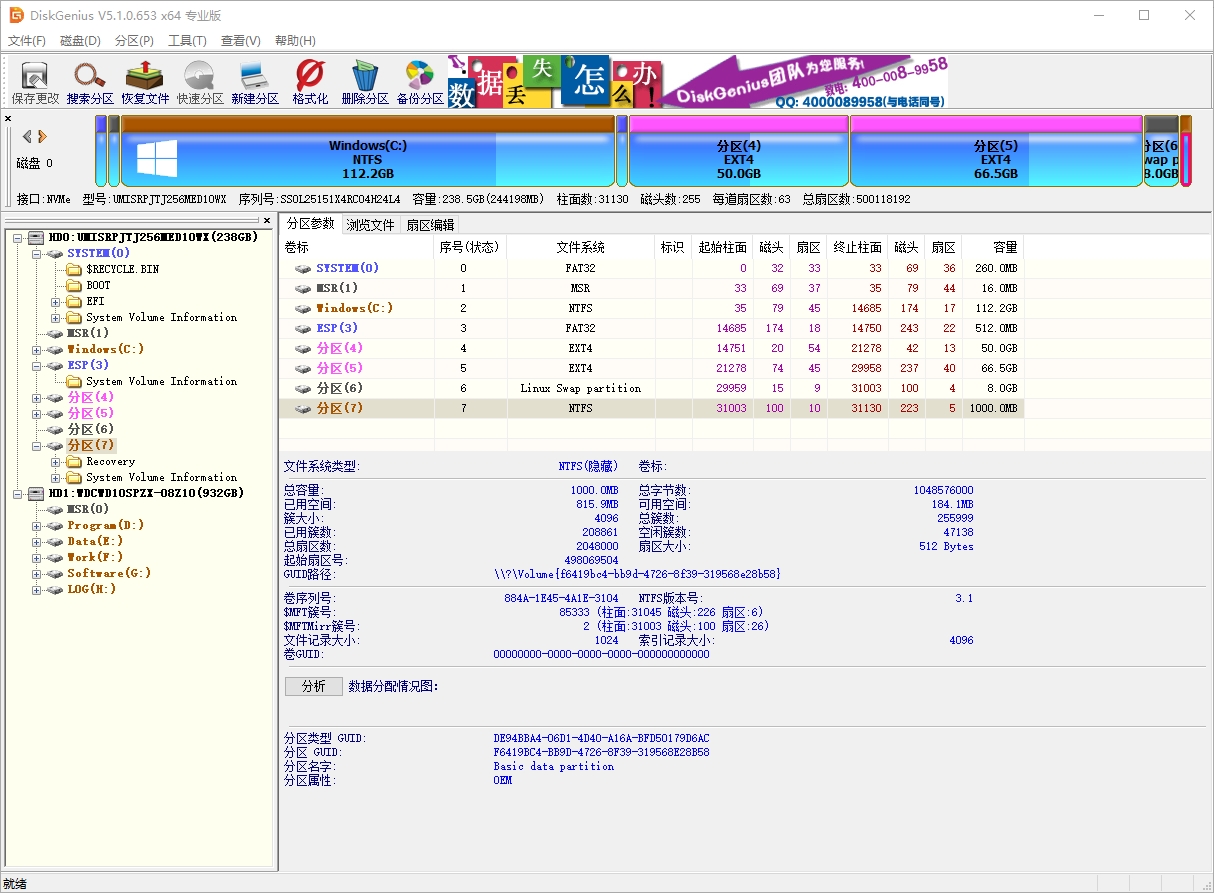Select Windows(C:) row in partition table

point(651,308)
